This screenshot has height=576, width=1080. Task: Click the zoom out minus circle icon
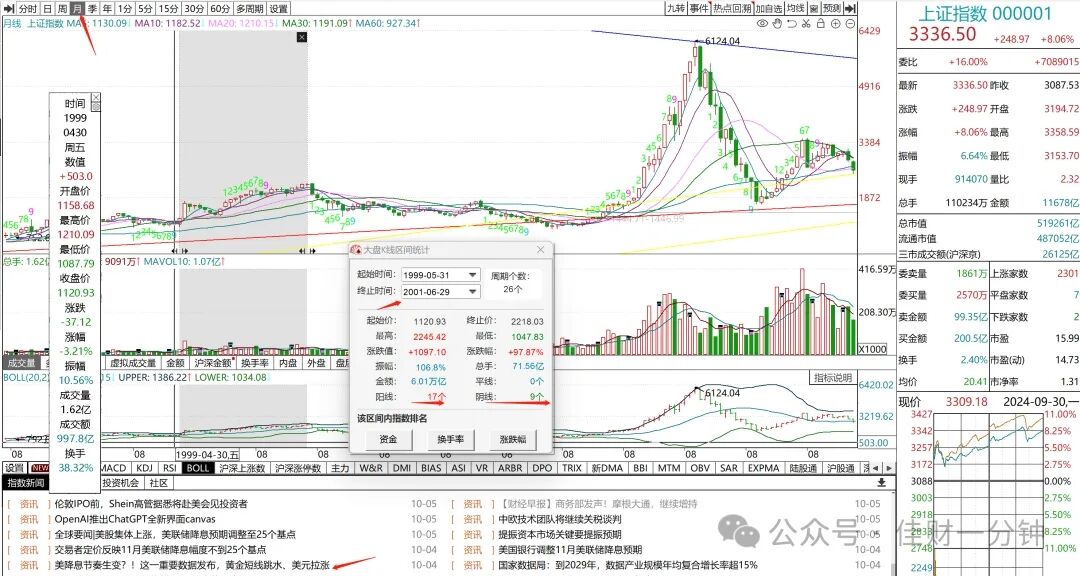850,23
